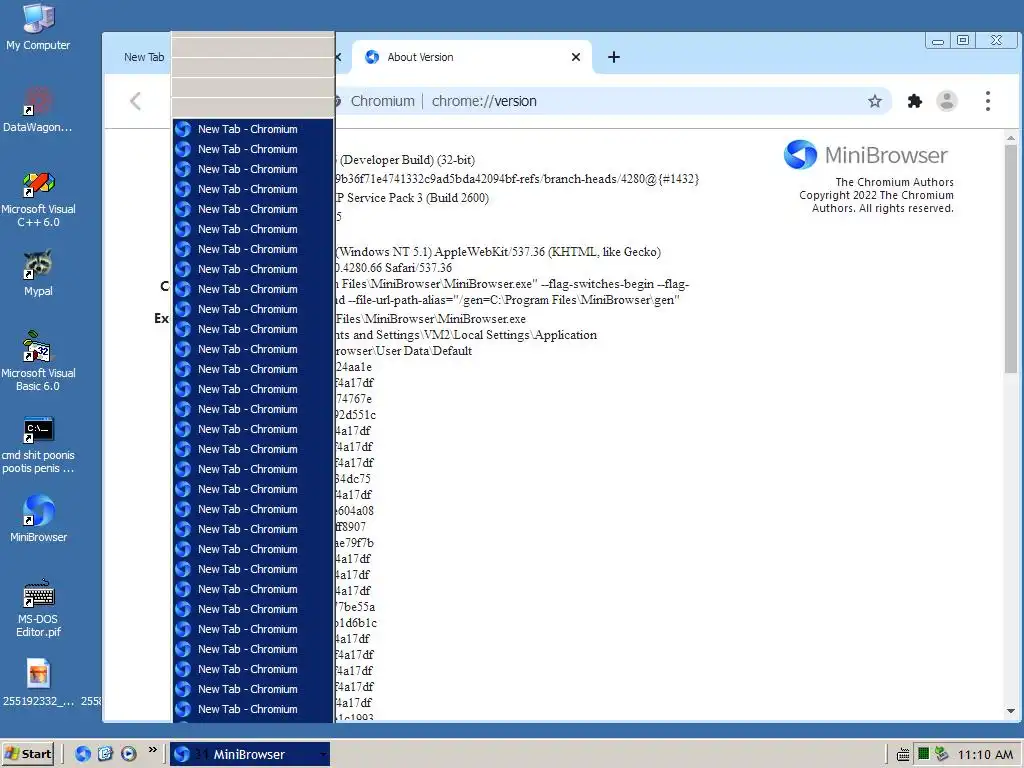Click the 11:10 AM taskbar clock
The height and width of the screenshot is (768, 1024).
coord(985,755)
